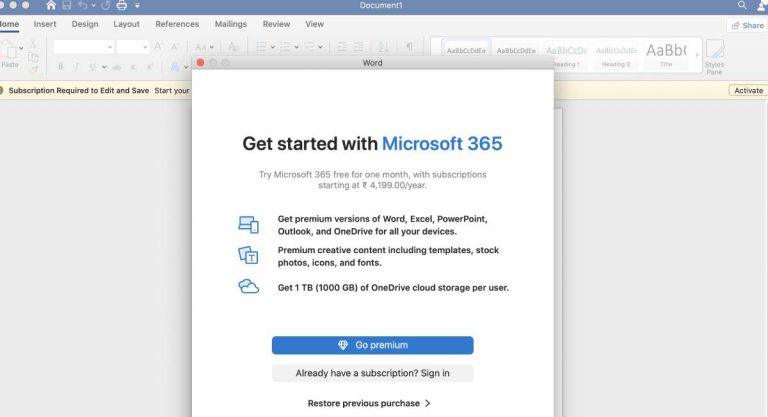Open the Underline style dropdown arrow

[104, 67]
